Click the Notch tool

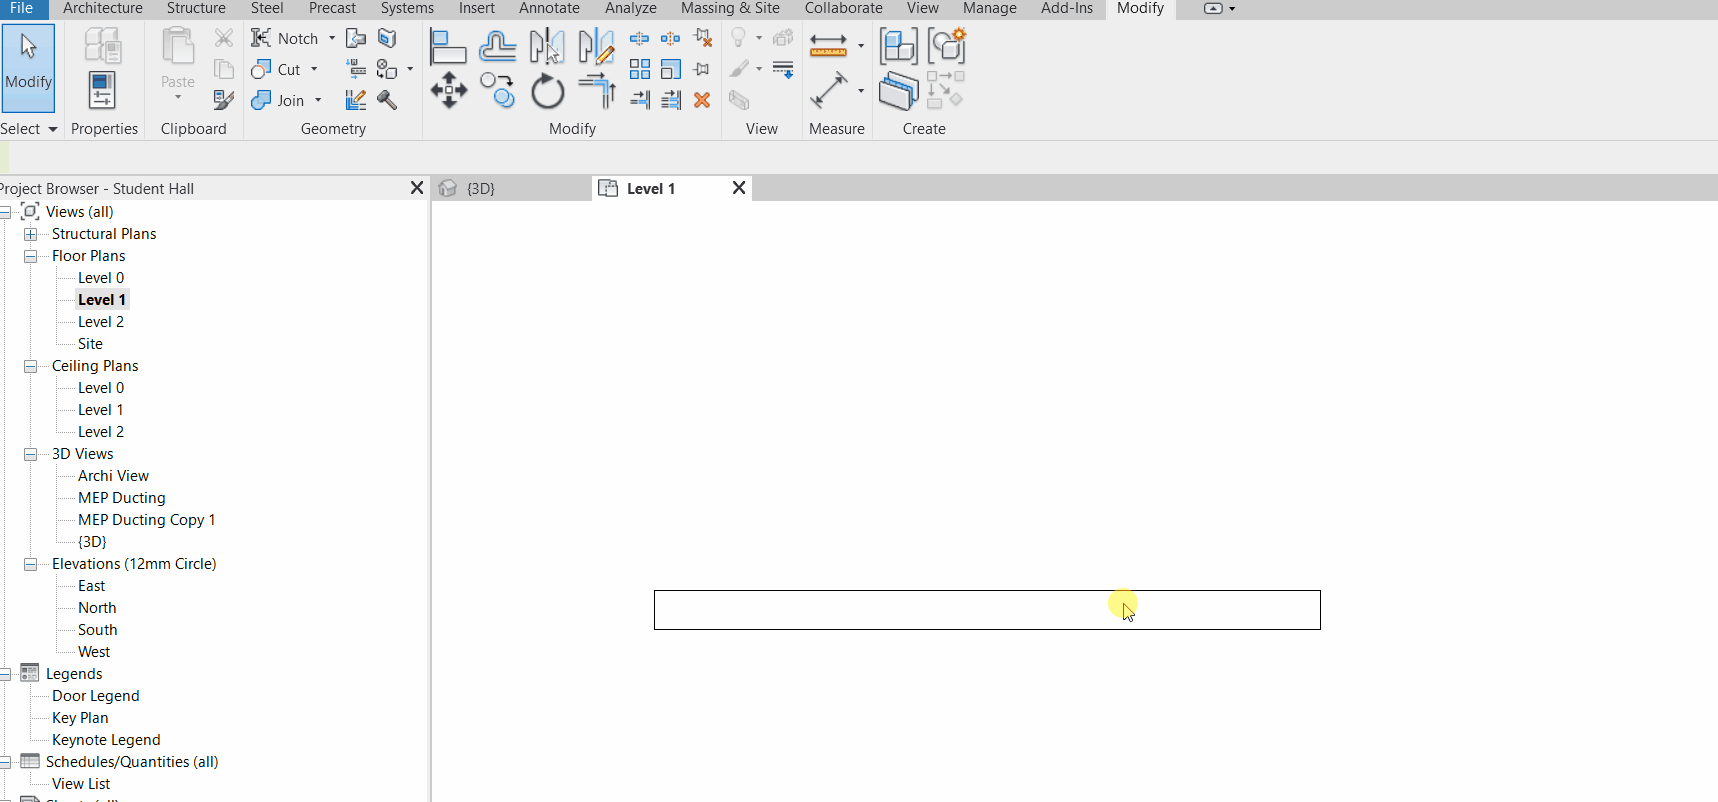click(285, 38)
